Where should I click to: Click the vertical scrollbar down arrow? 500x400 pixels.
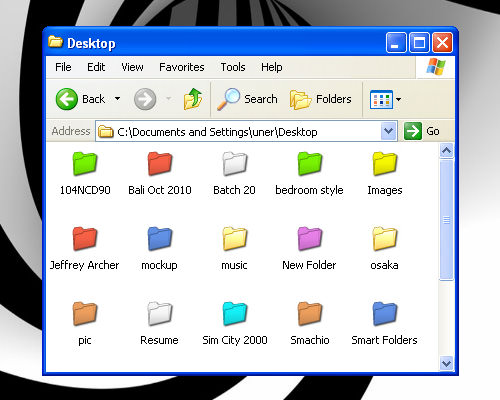pos(446,363)
